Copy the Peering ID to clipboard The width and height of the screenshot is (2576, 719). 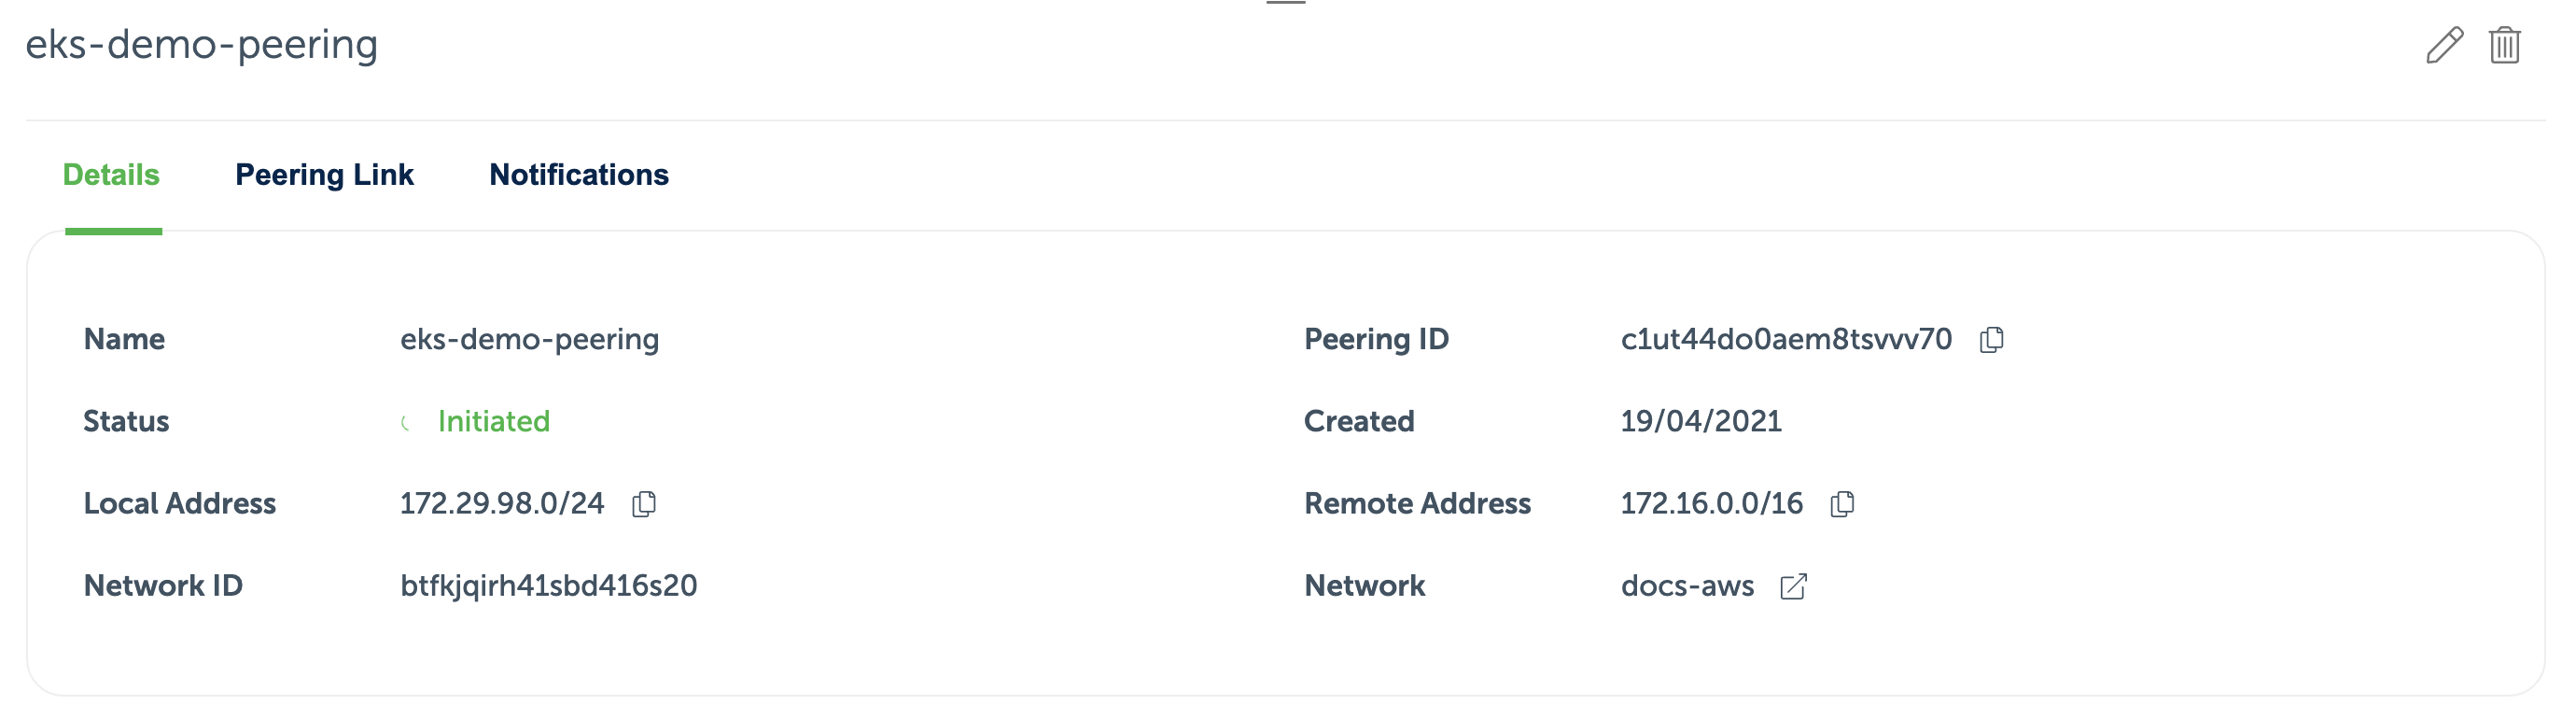pos(1991,340)
